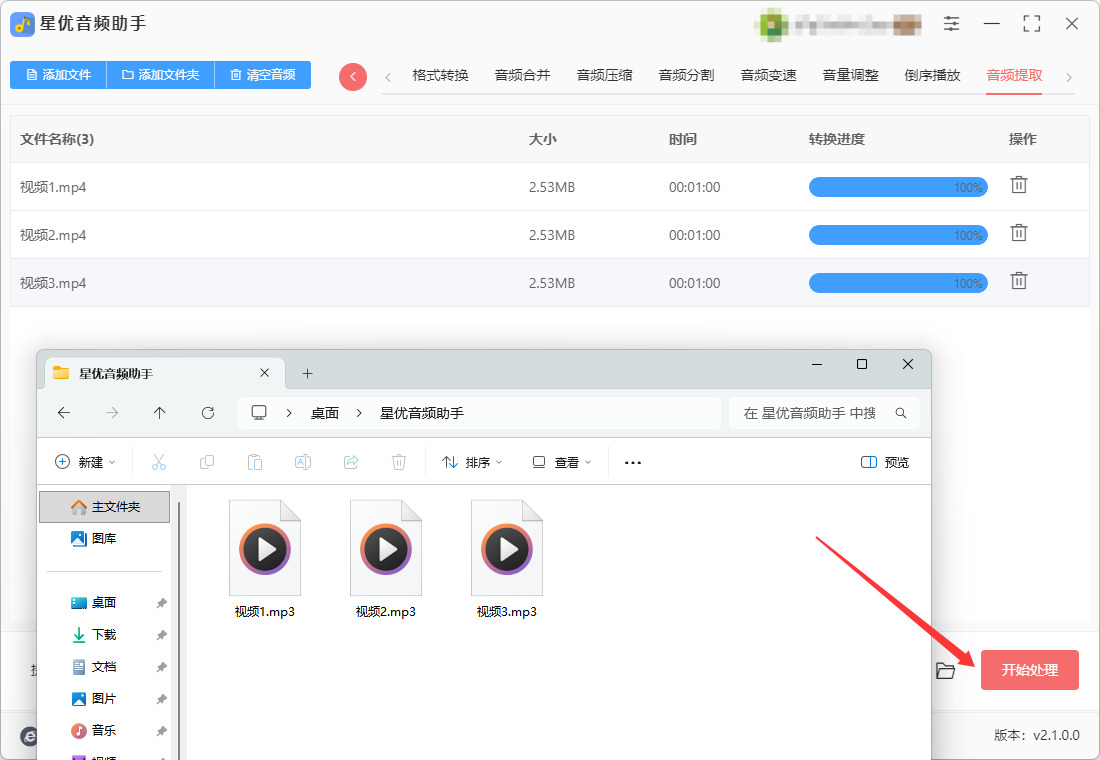Click the Copy icon in Explorer toolbar
This screenshot has height=760, width=1100.
coord(207,462)
